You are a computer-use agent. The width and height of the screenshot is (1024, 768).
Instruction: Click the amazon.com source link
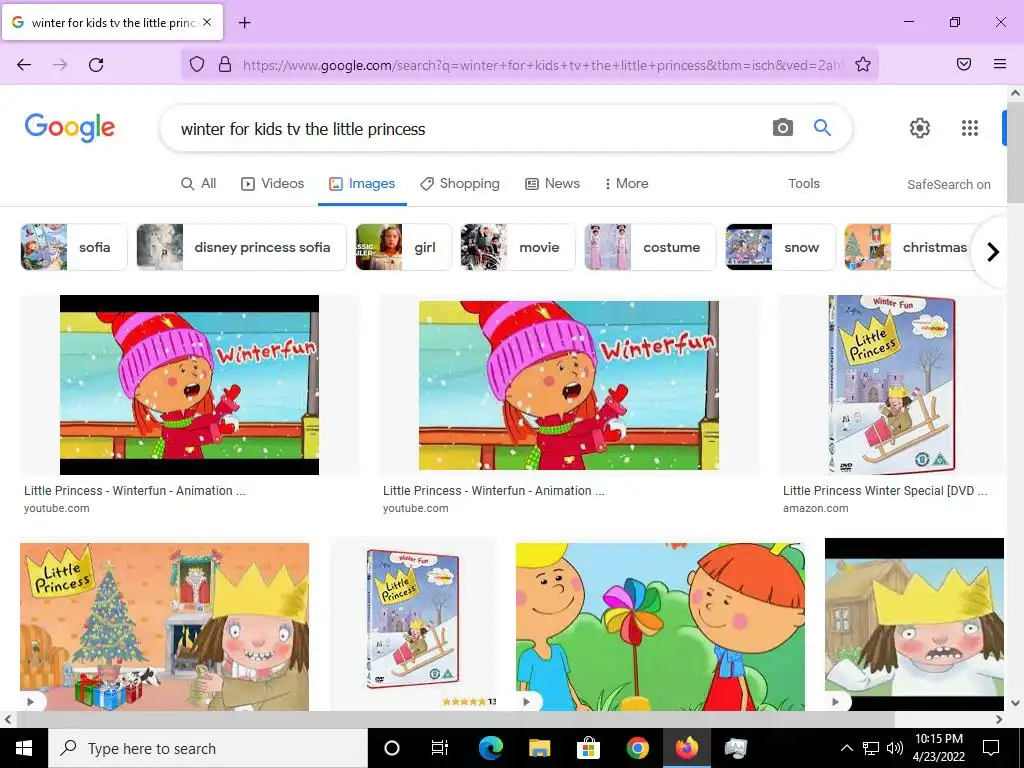click(815, 508)
